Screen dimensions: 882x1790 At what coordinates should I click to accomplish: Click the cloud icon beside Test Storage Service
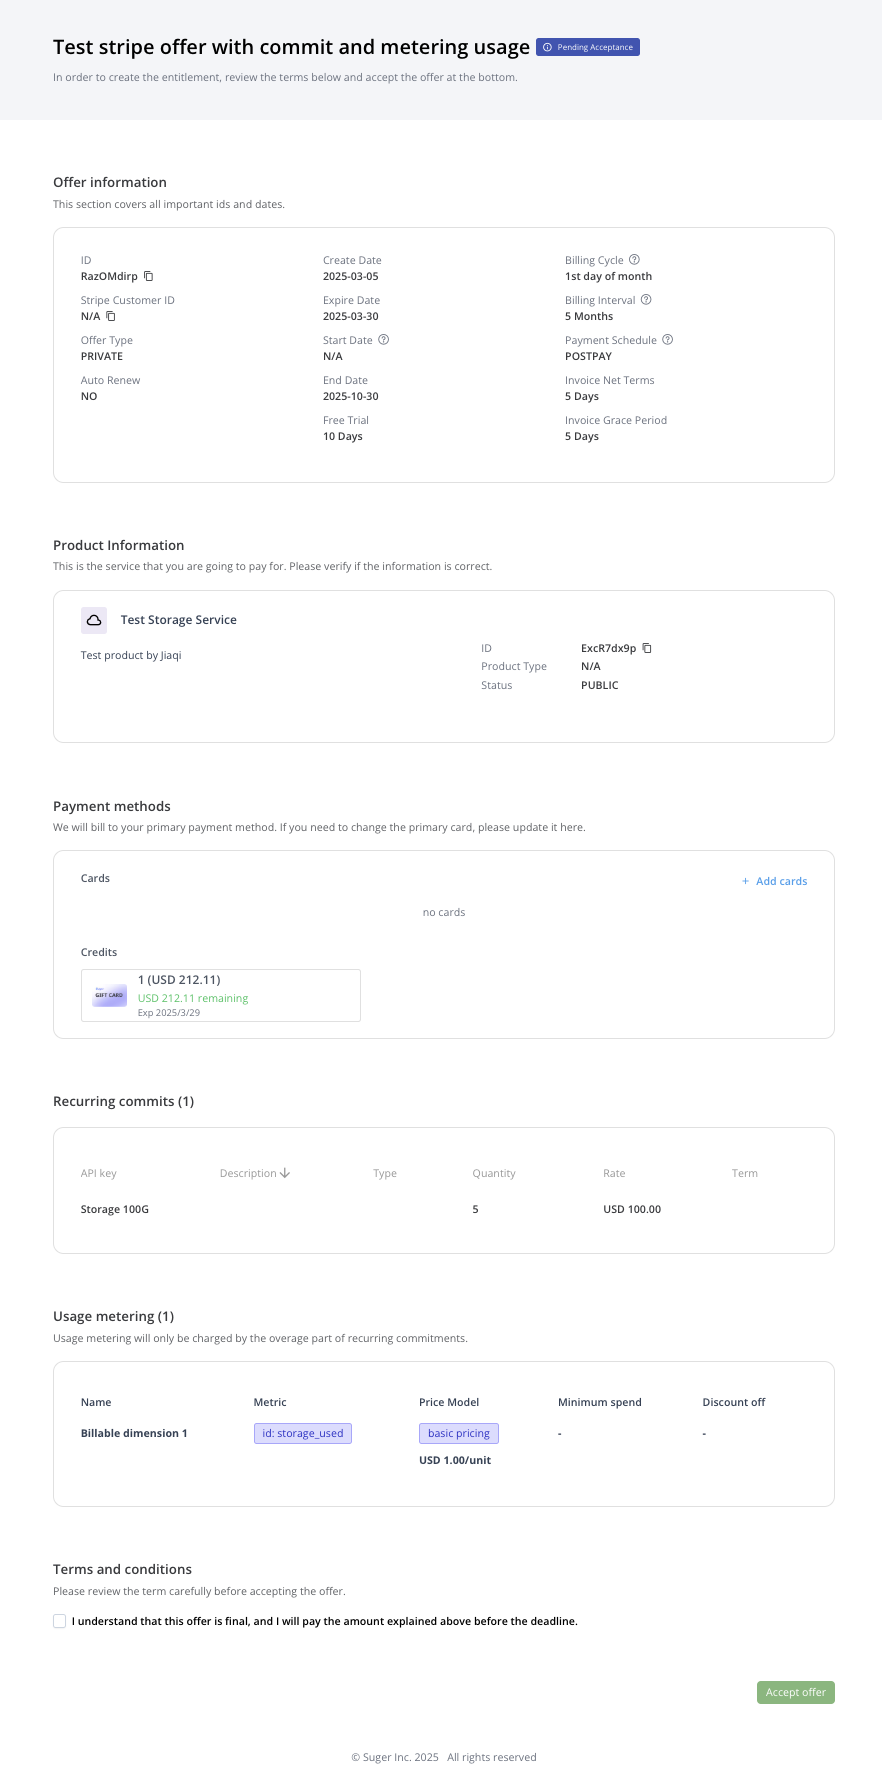[x=94, y=620]
